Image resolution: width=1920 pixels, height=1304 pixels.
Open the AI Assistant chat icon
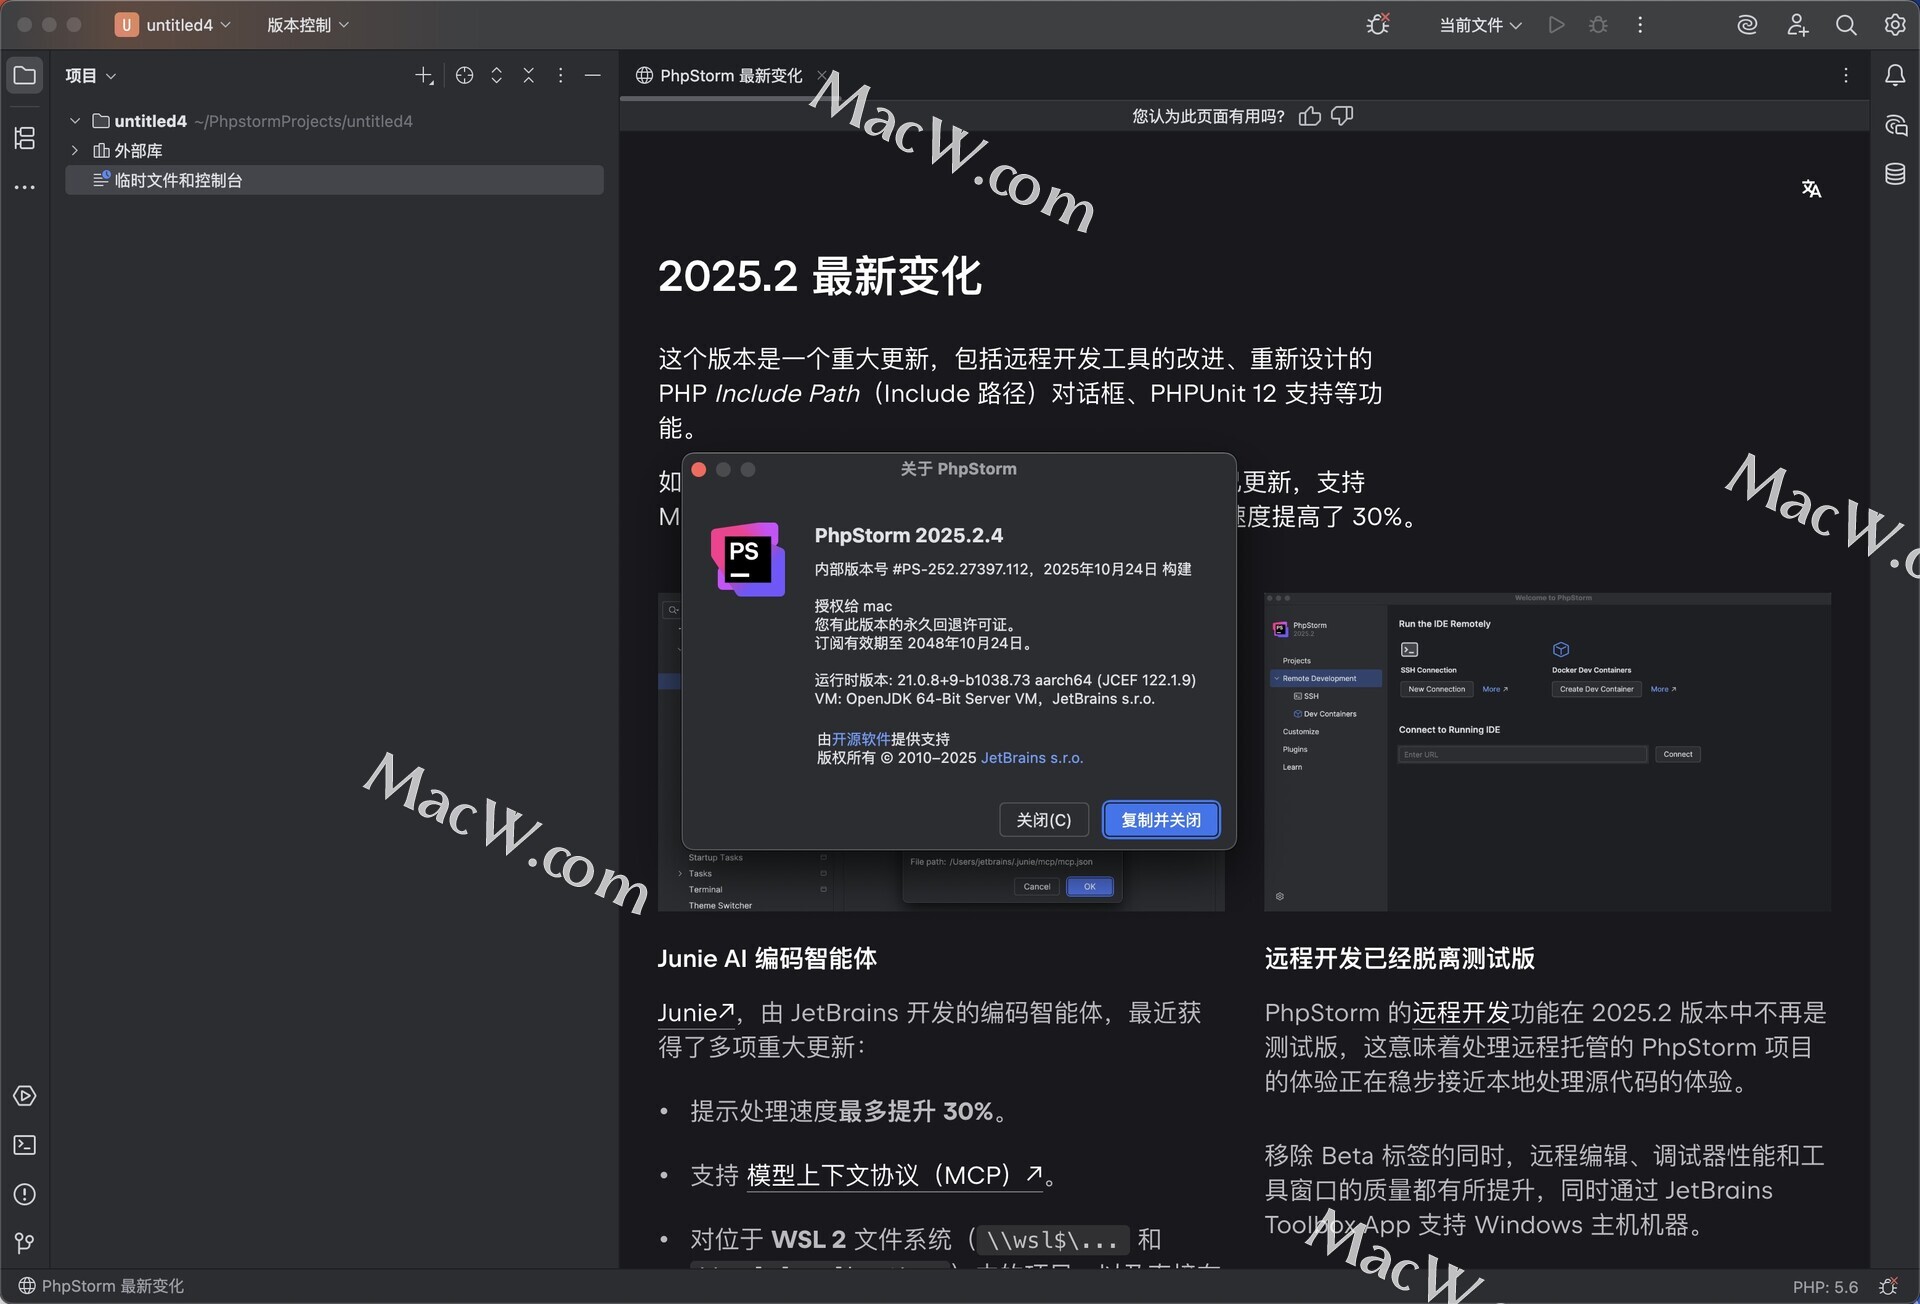pos(1895,125)
